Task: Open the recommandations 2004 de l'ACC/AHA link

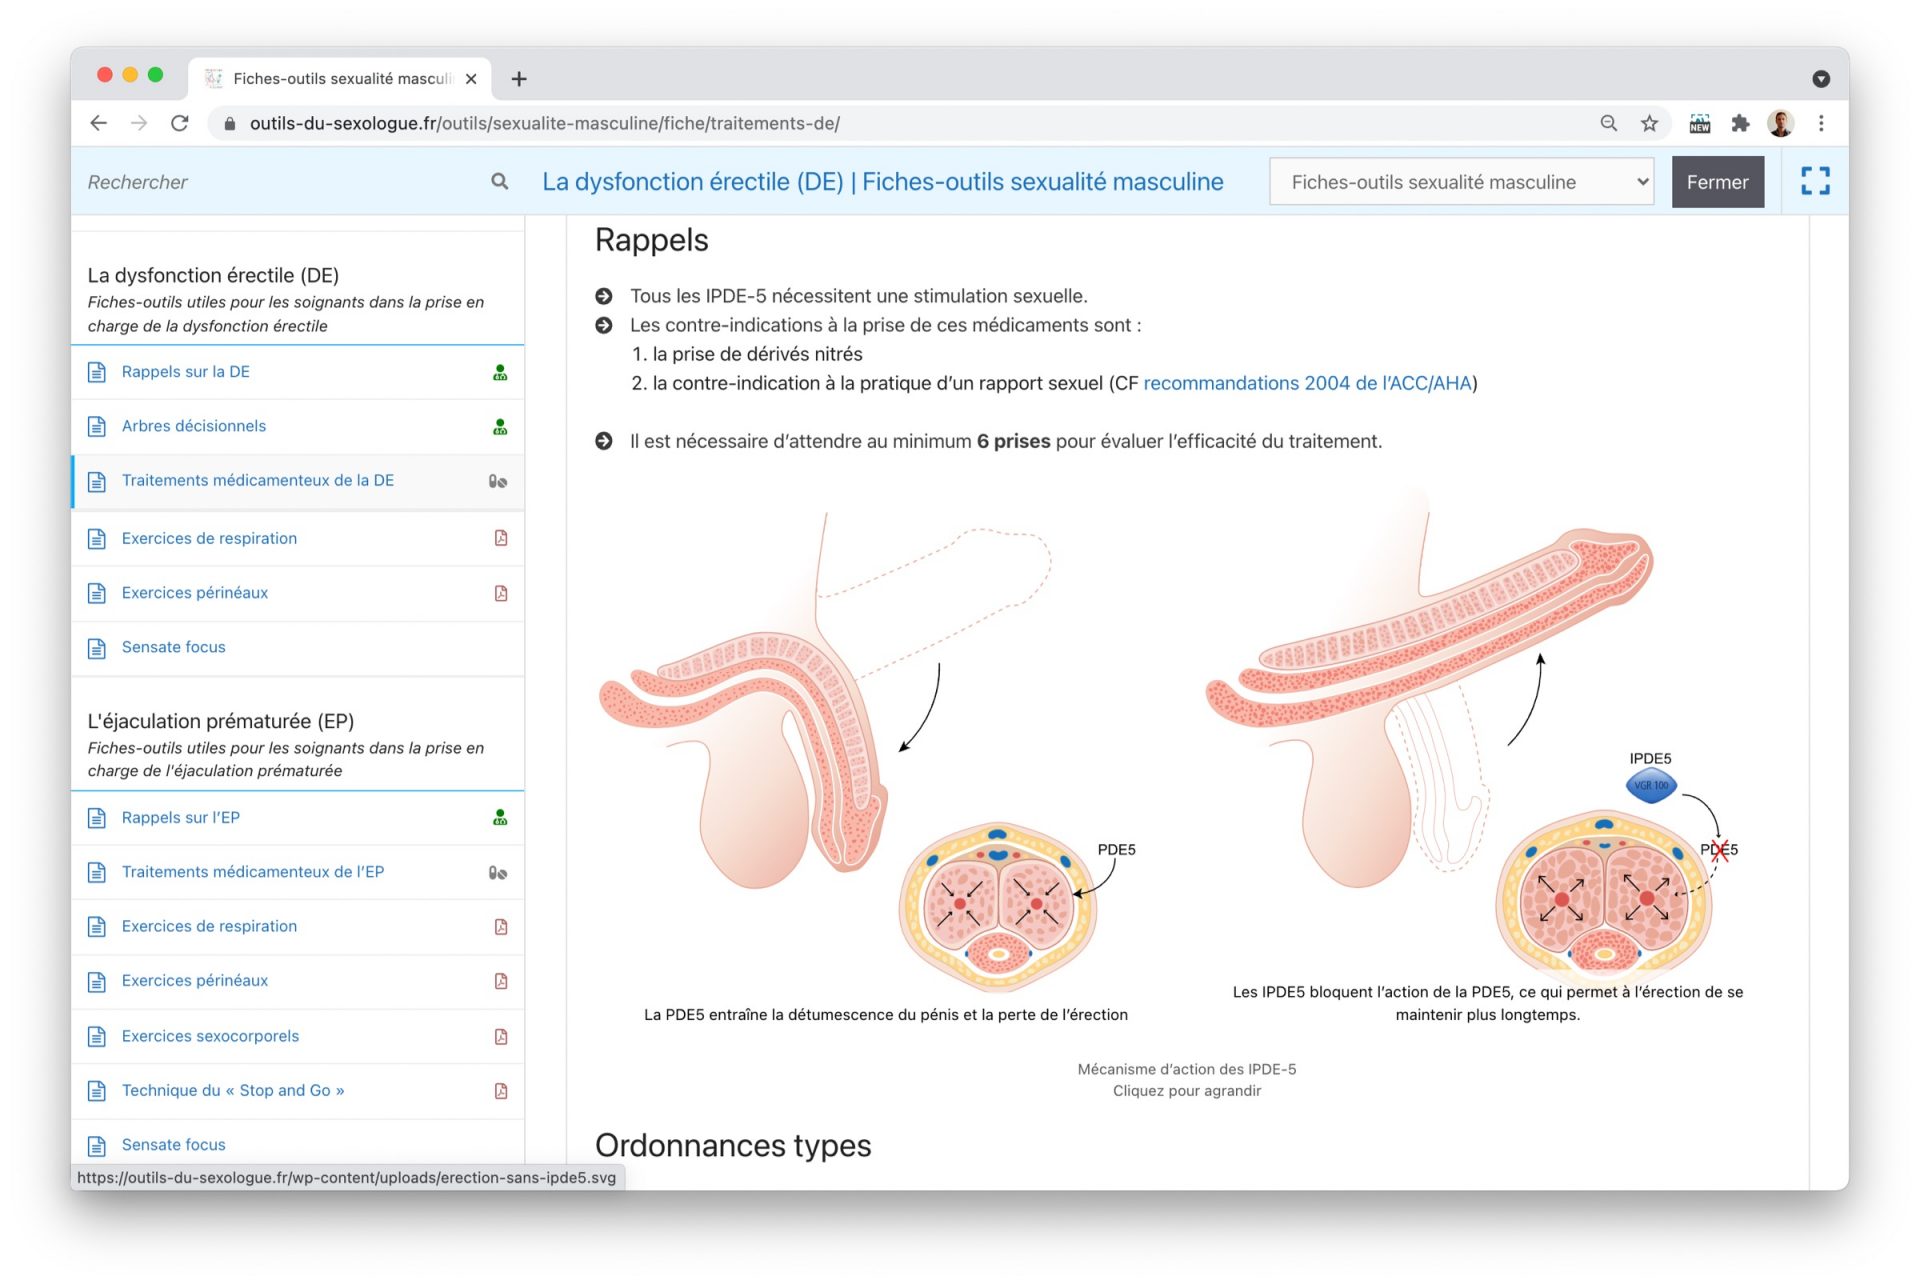Action: click(1307, 383)
